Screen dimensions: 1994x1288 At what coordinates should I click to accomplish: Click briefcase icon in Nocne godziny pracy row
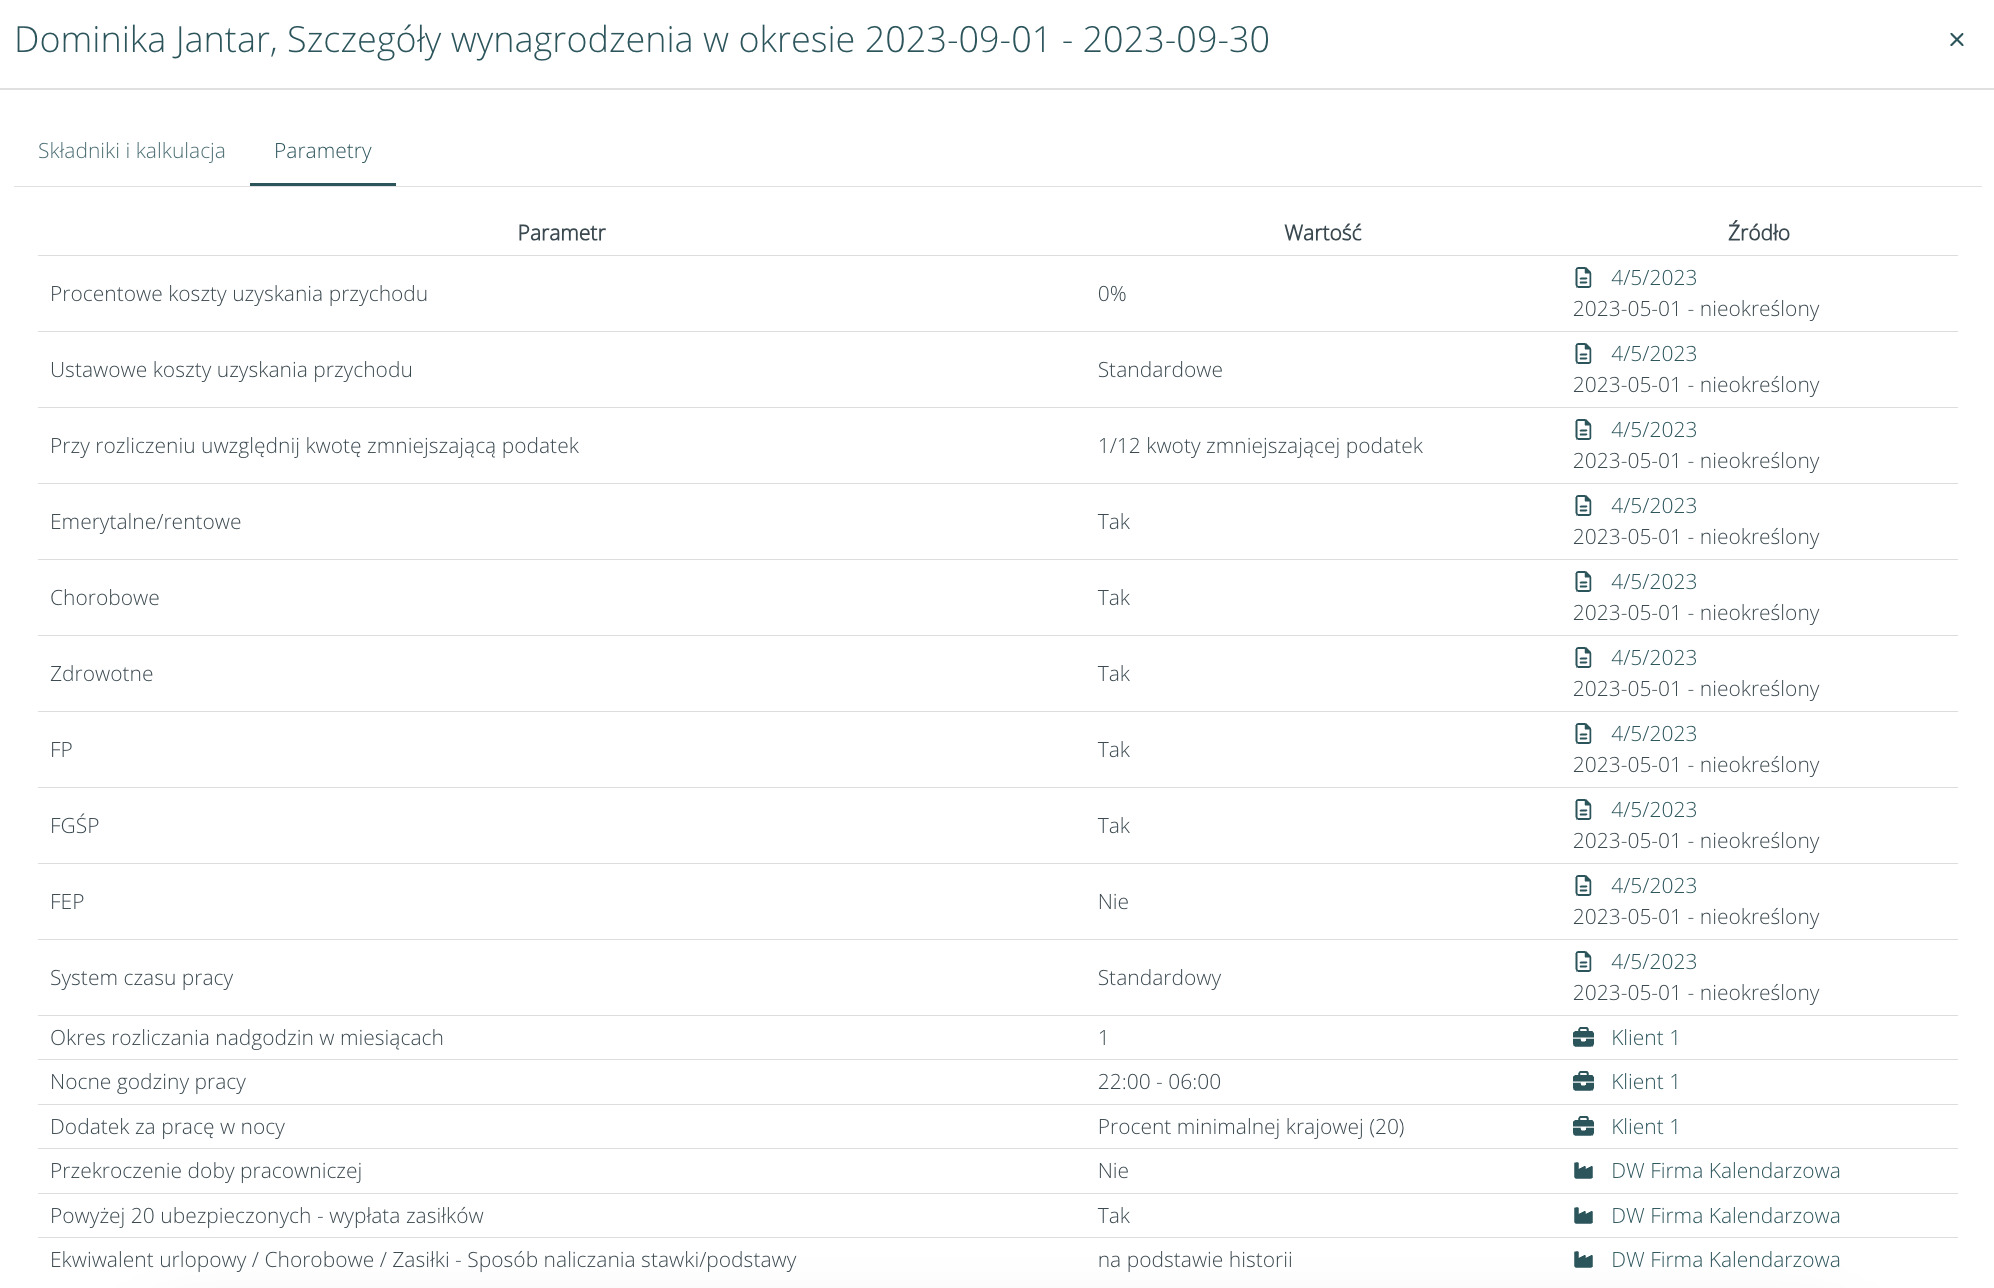coord(1583,1082)
